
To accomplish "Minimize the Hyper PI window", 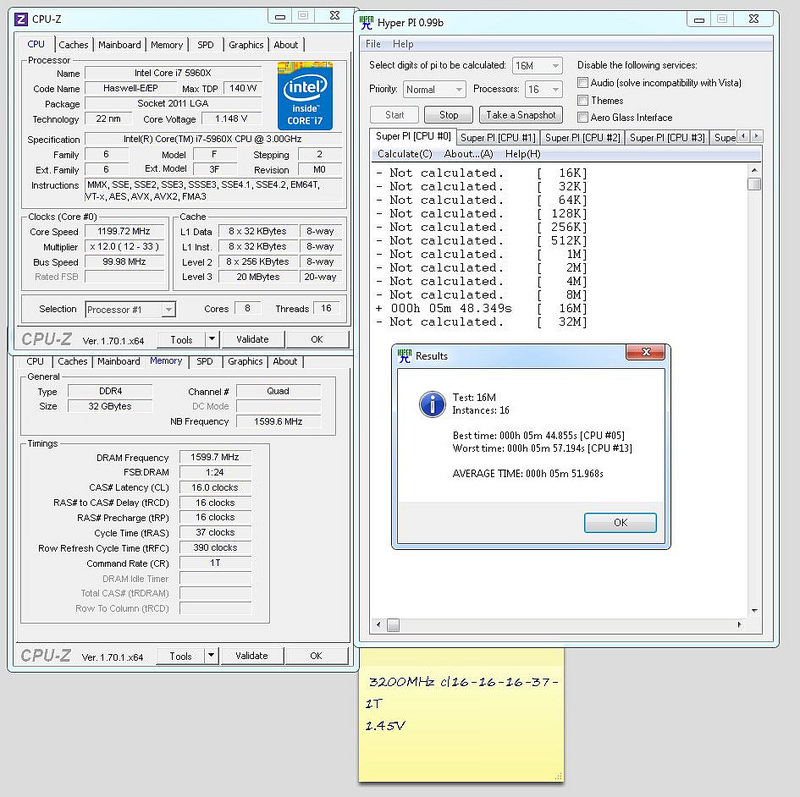I will point(699,19).
